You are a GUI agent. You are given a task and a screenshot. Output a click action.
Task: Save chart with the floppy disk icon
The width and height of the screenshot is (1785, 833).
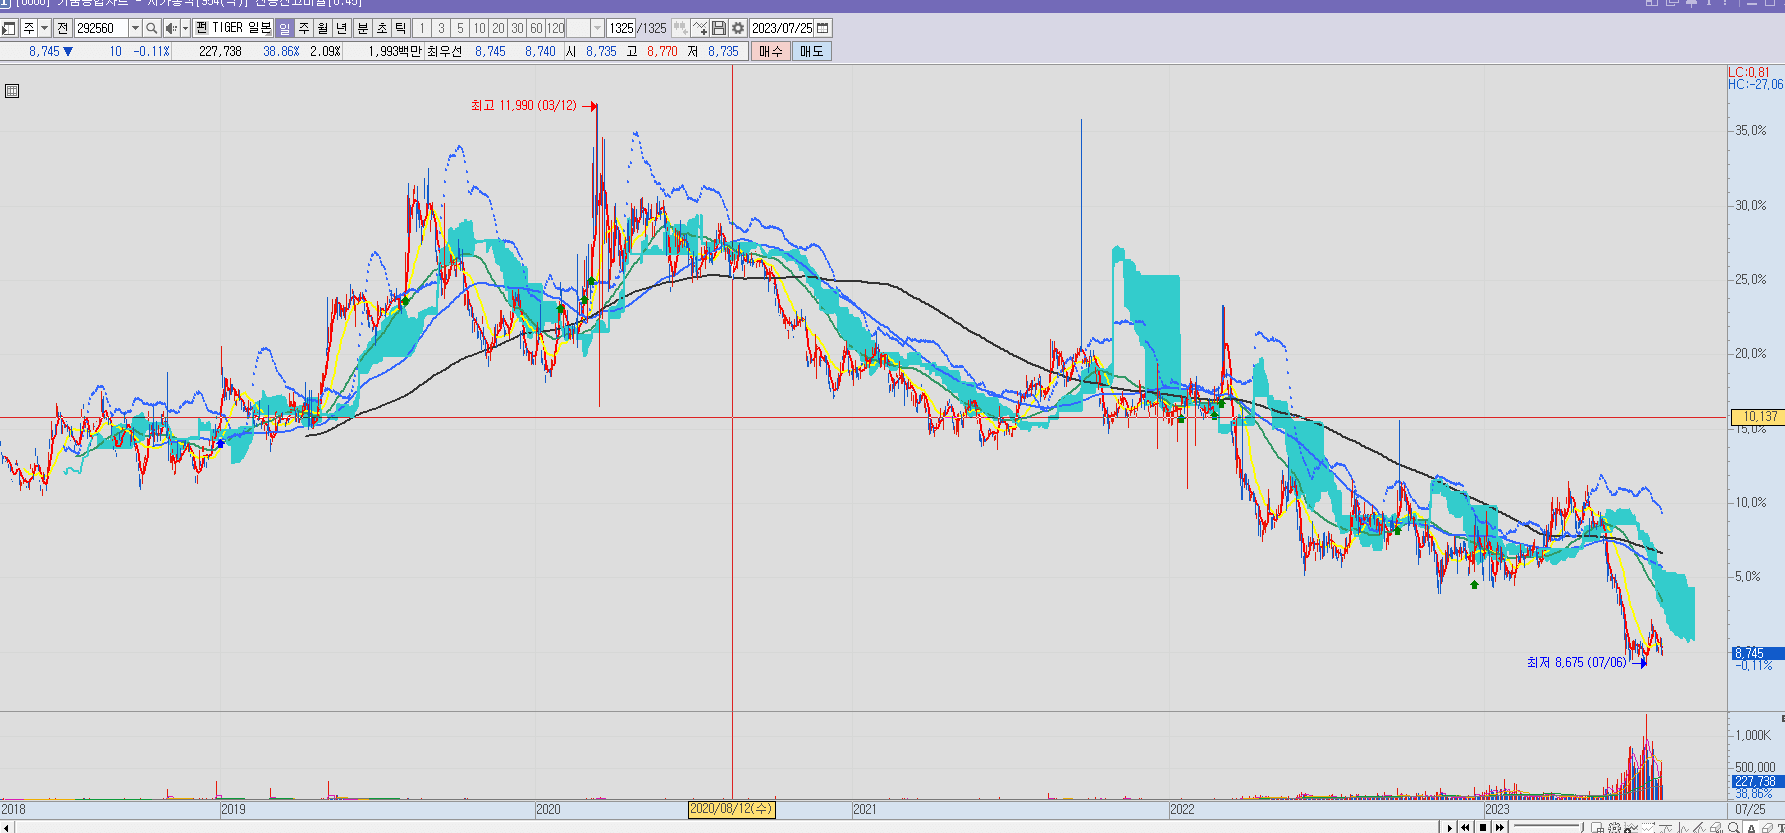point(719,28)
